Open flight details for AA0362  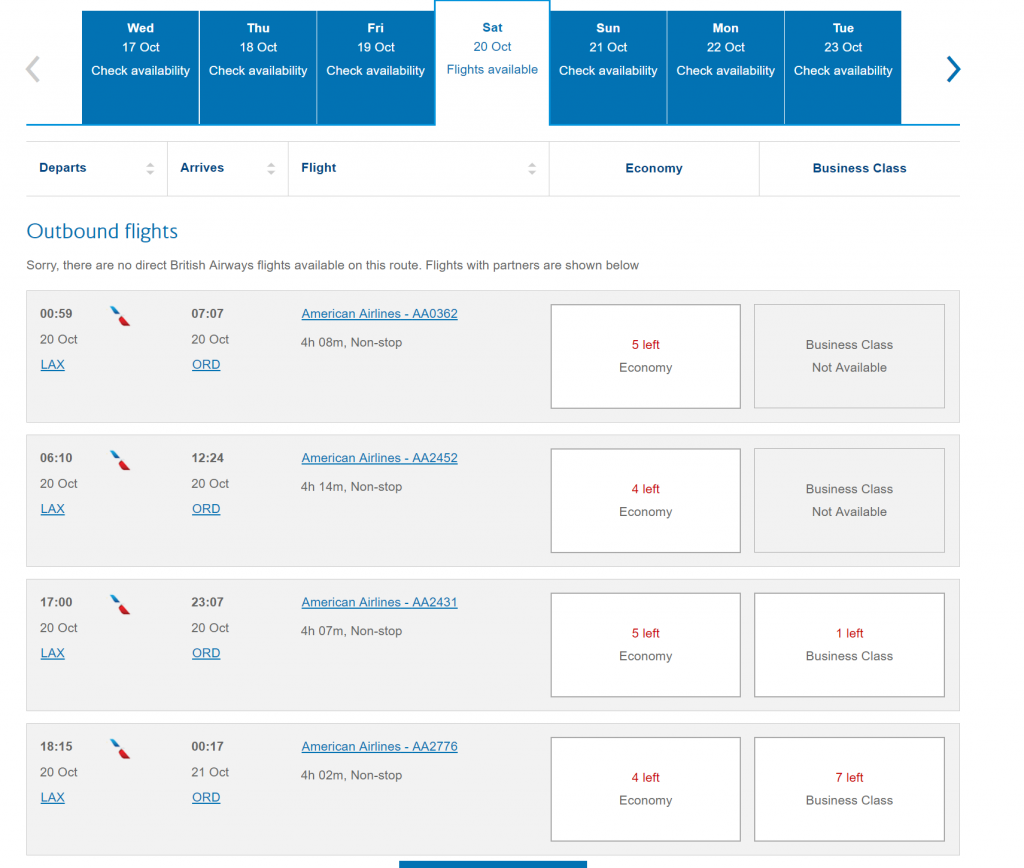[x=379, y=313]
